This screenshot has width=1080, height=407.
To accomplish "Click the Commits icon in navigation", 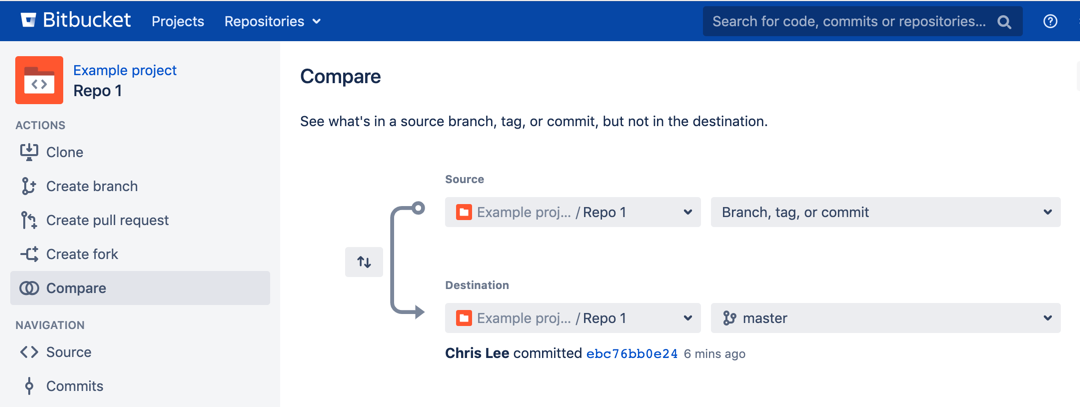I will [29, 386].
